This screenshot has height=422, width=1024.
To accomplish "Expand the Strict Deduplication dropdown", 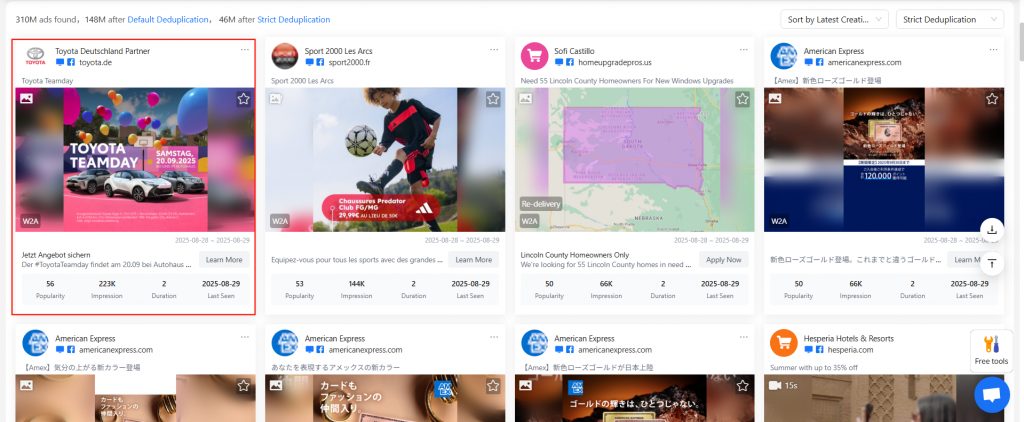I will (x=950, y=19).
